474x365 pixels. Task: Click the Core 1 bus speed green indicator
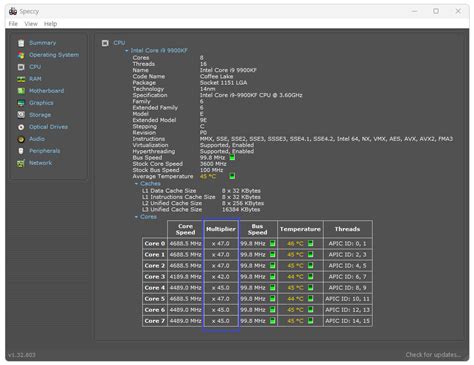pyautogui.click(x=272, y=254)
